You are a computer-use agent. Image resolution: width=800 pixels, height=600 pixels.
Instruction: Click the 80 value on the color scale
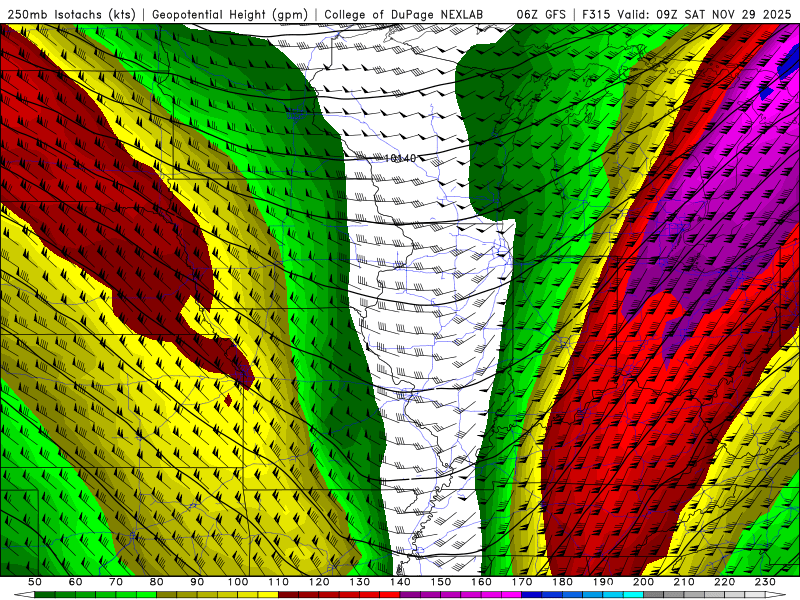coord(157,582)
